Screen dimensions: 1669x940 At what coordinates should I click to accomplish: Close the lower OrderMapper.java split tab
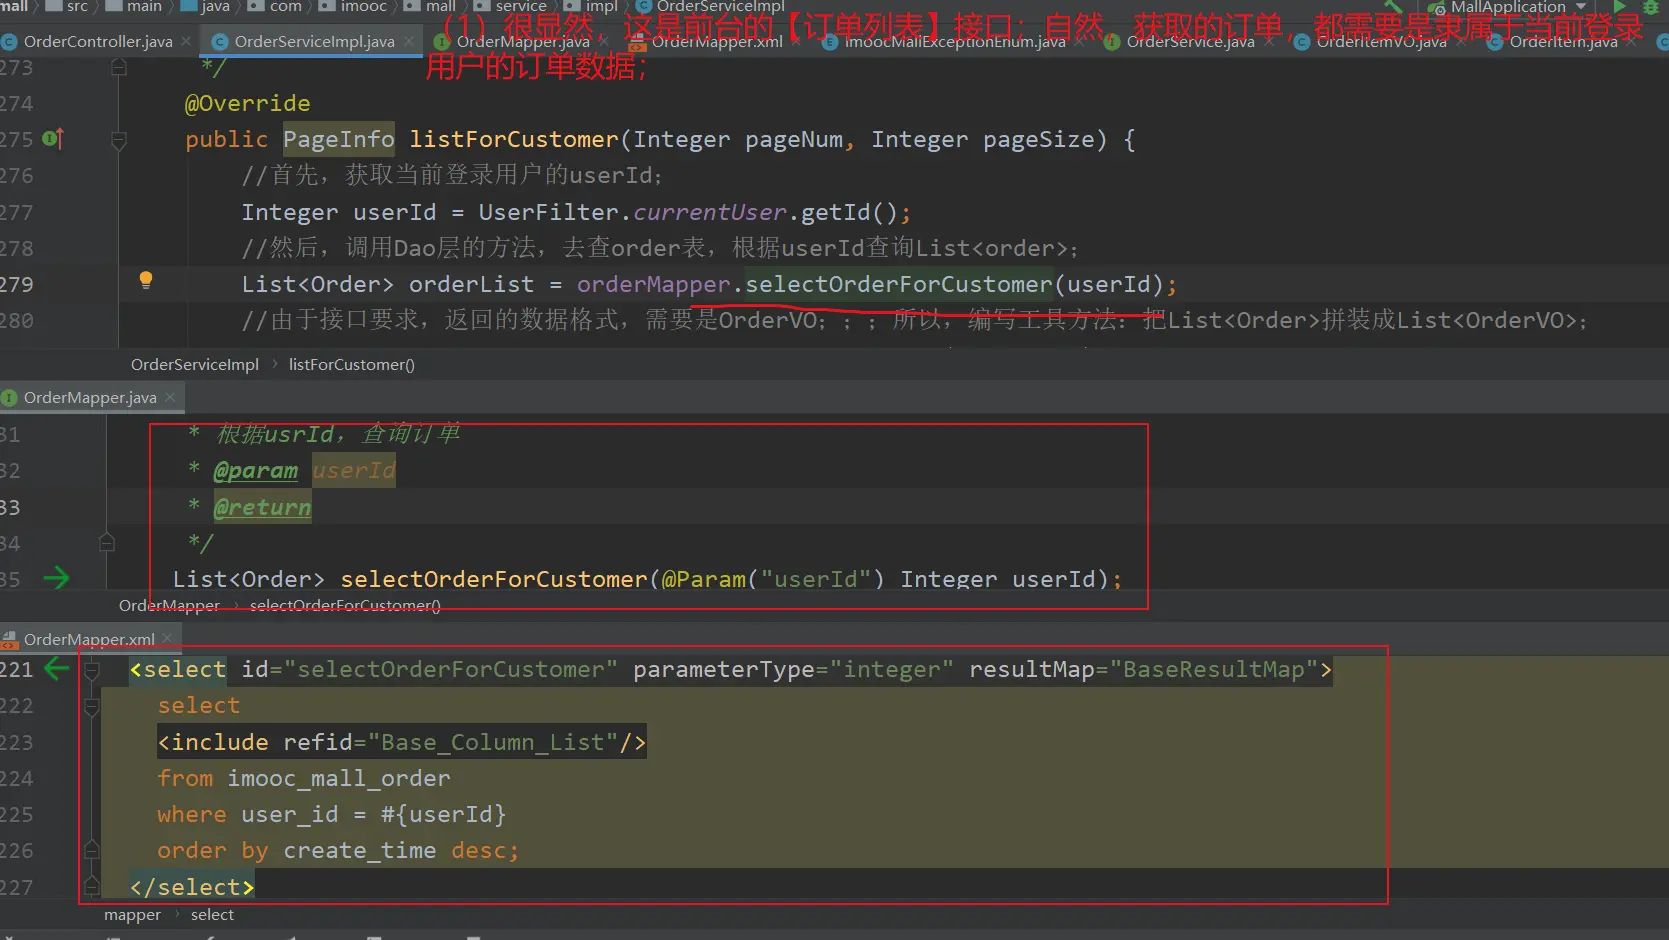[170, 397]
